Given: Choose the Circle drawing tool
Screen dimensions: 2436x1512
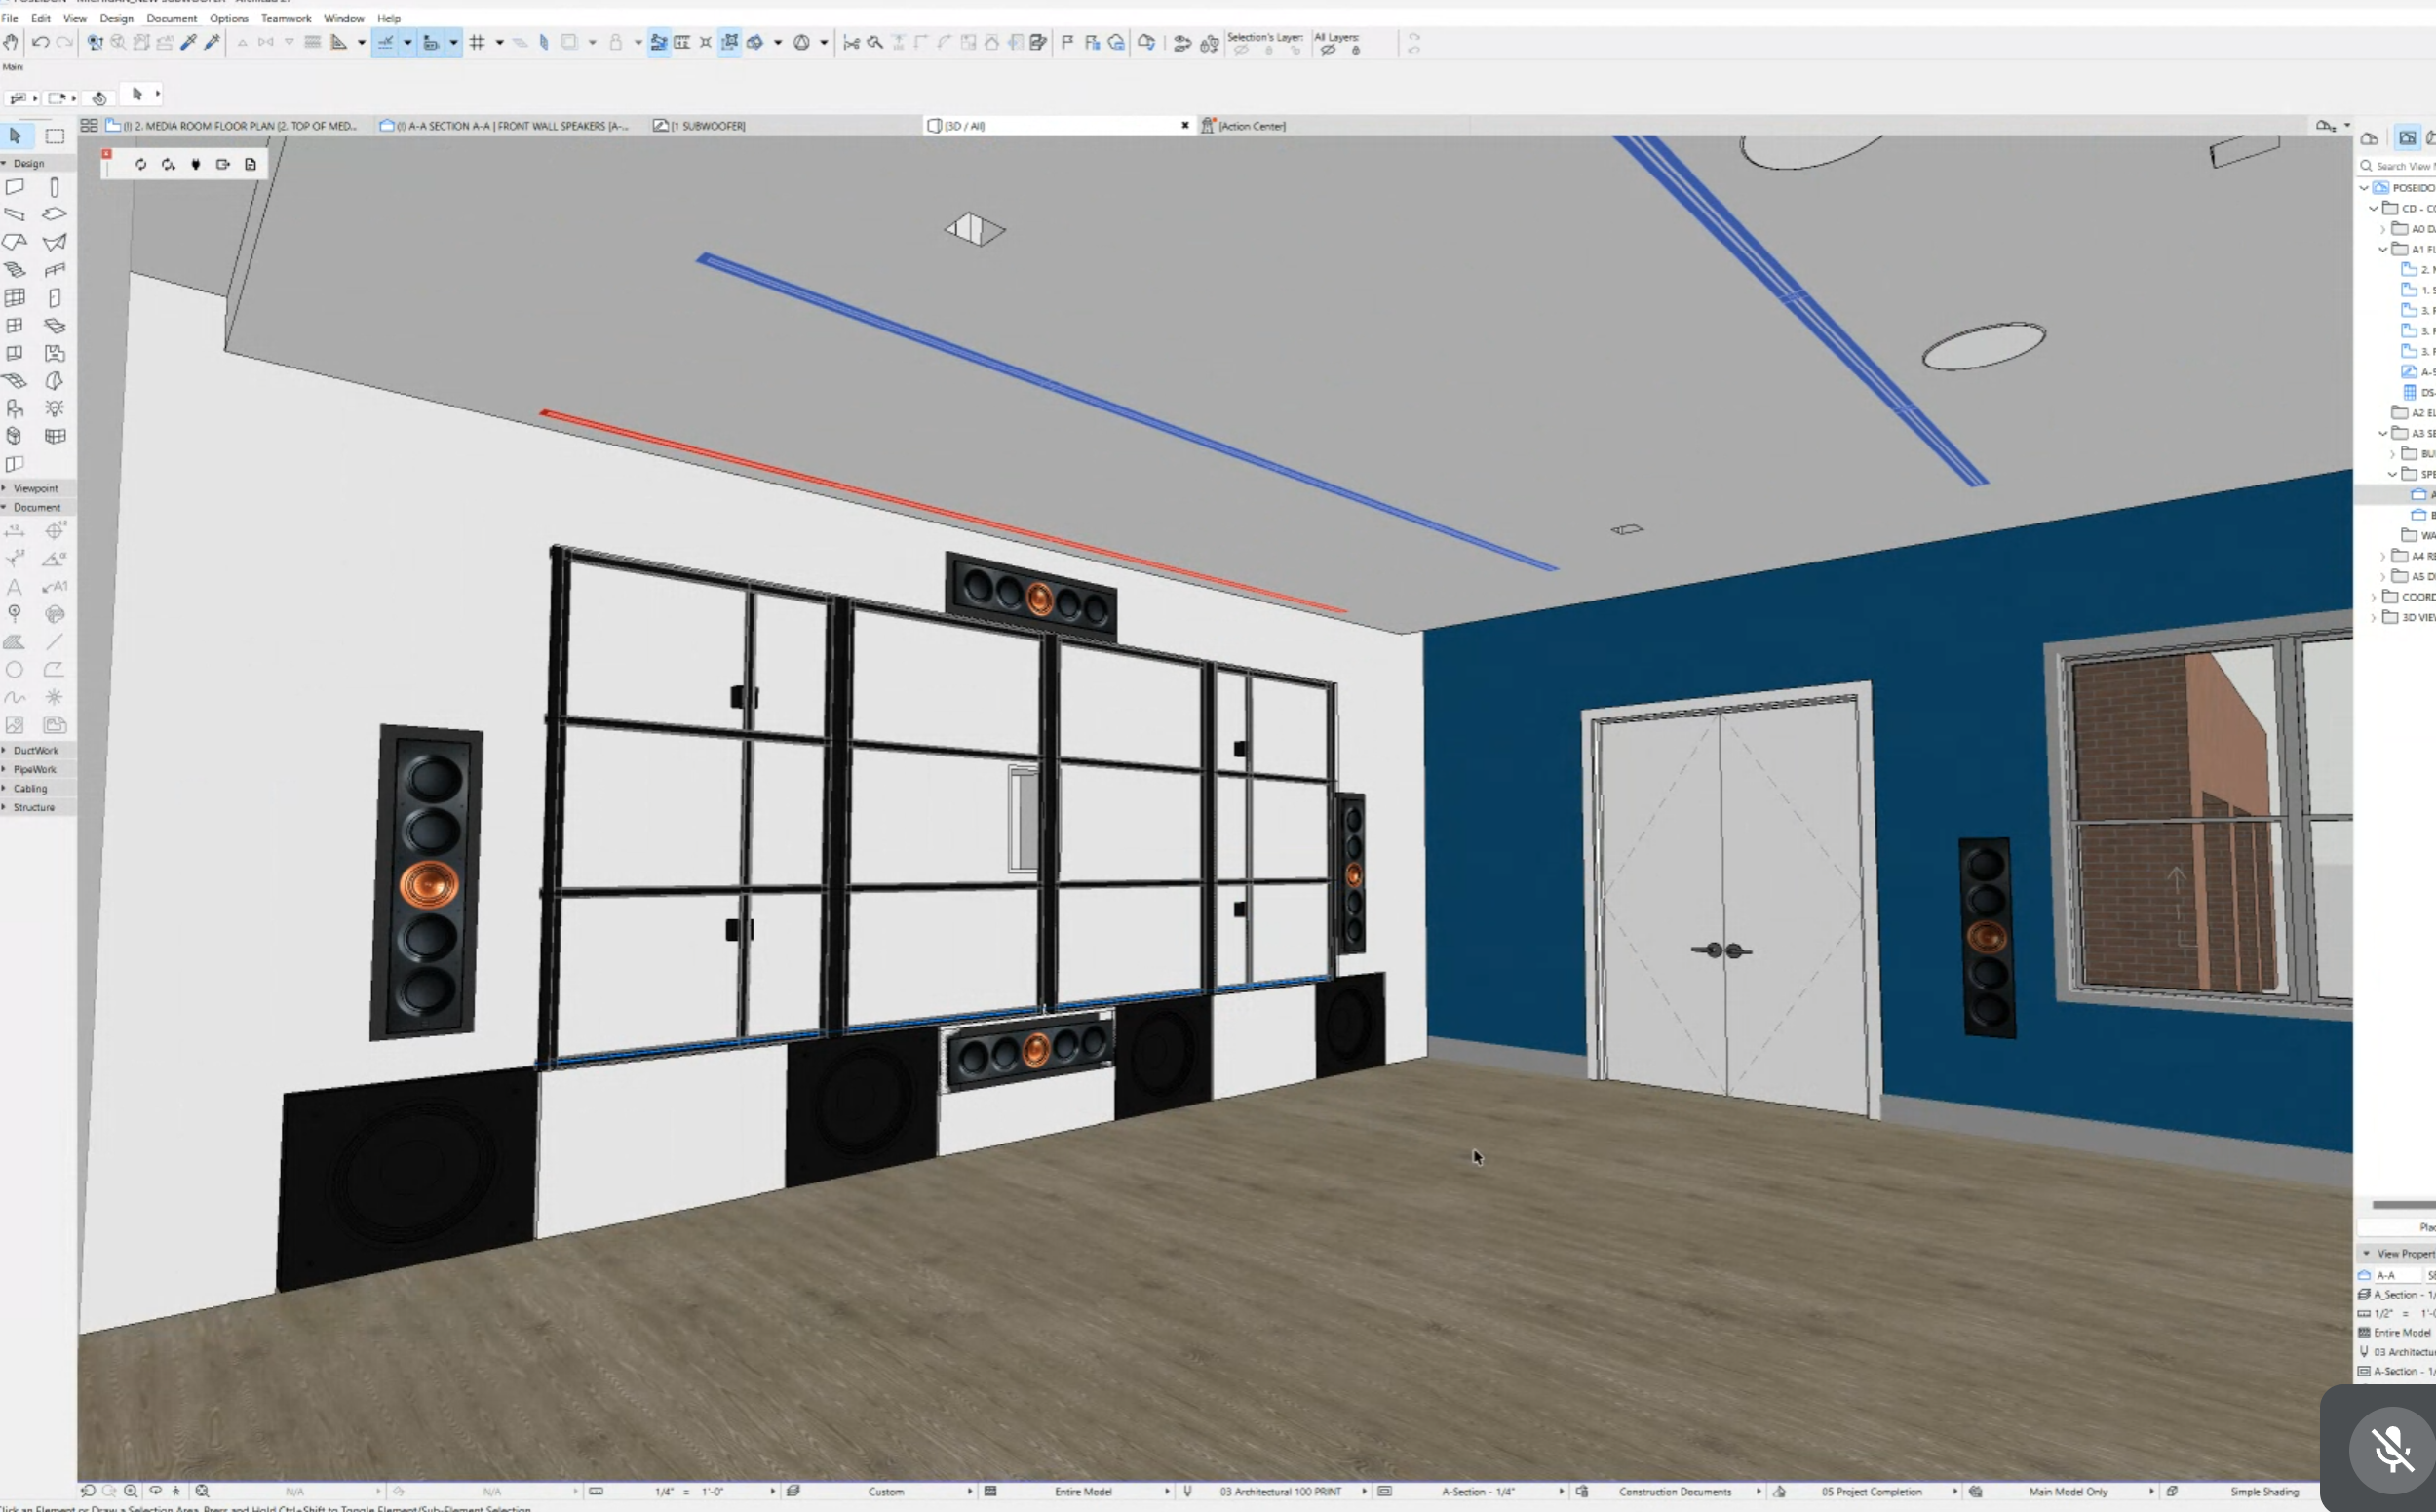Looking at the screenshot, I should (14, 670).
